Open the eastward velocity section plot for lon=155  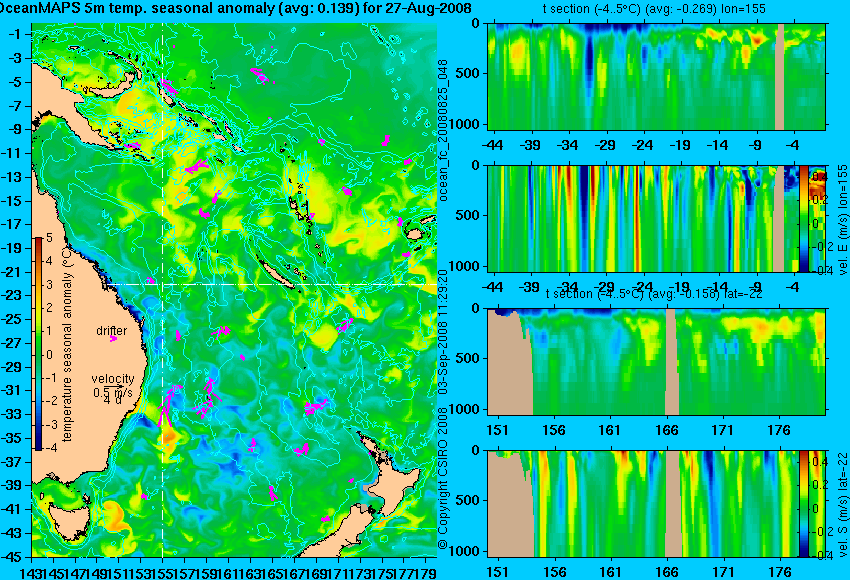[x=643, y=218]
